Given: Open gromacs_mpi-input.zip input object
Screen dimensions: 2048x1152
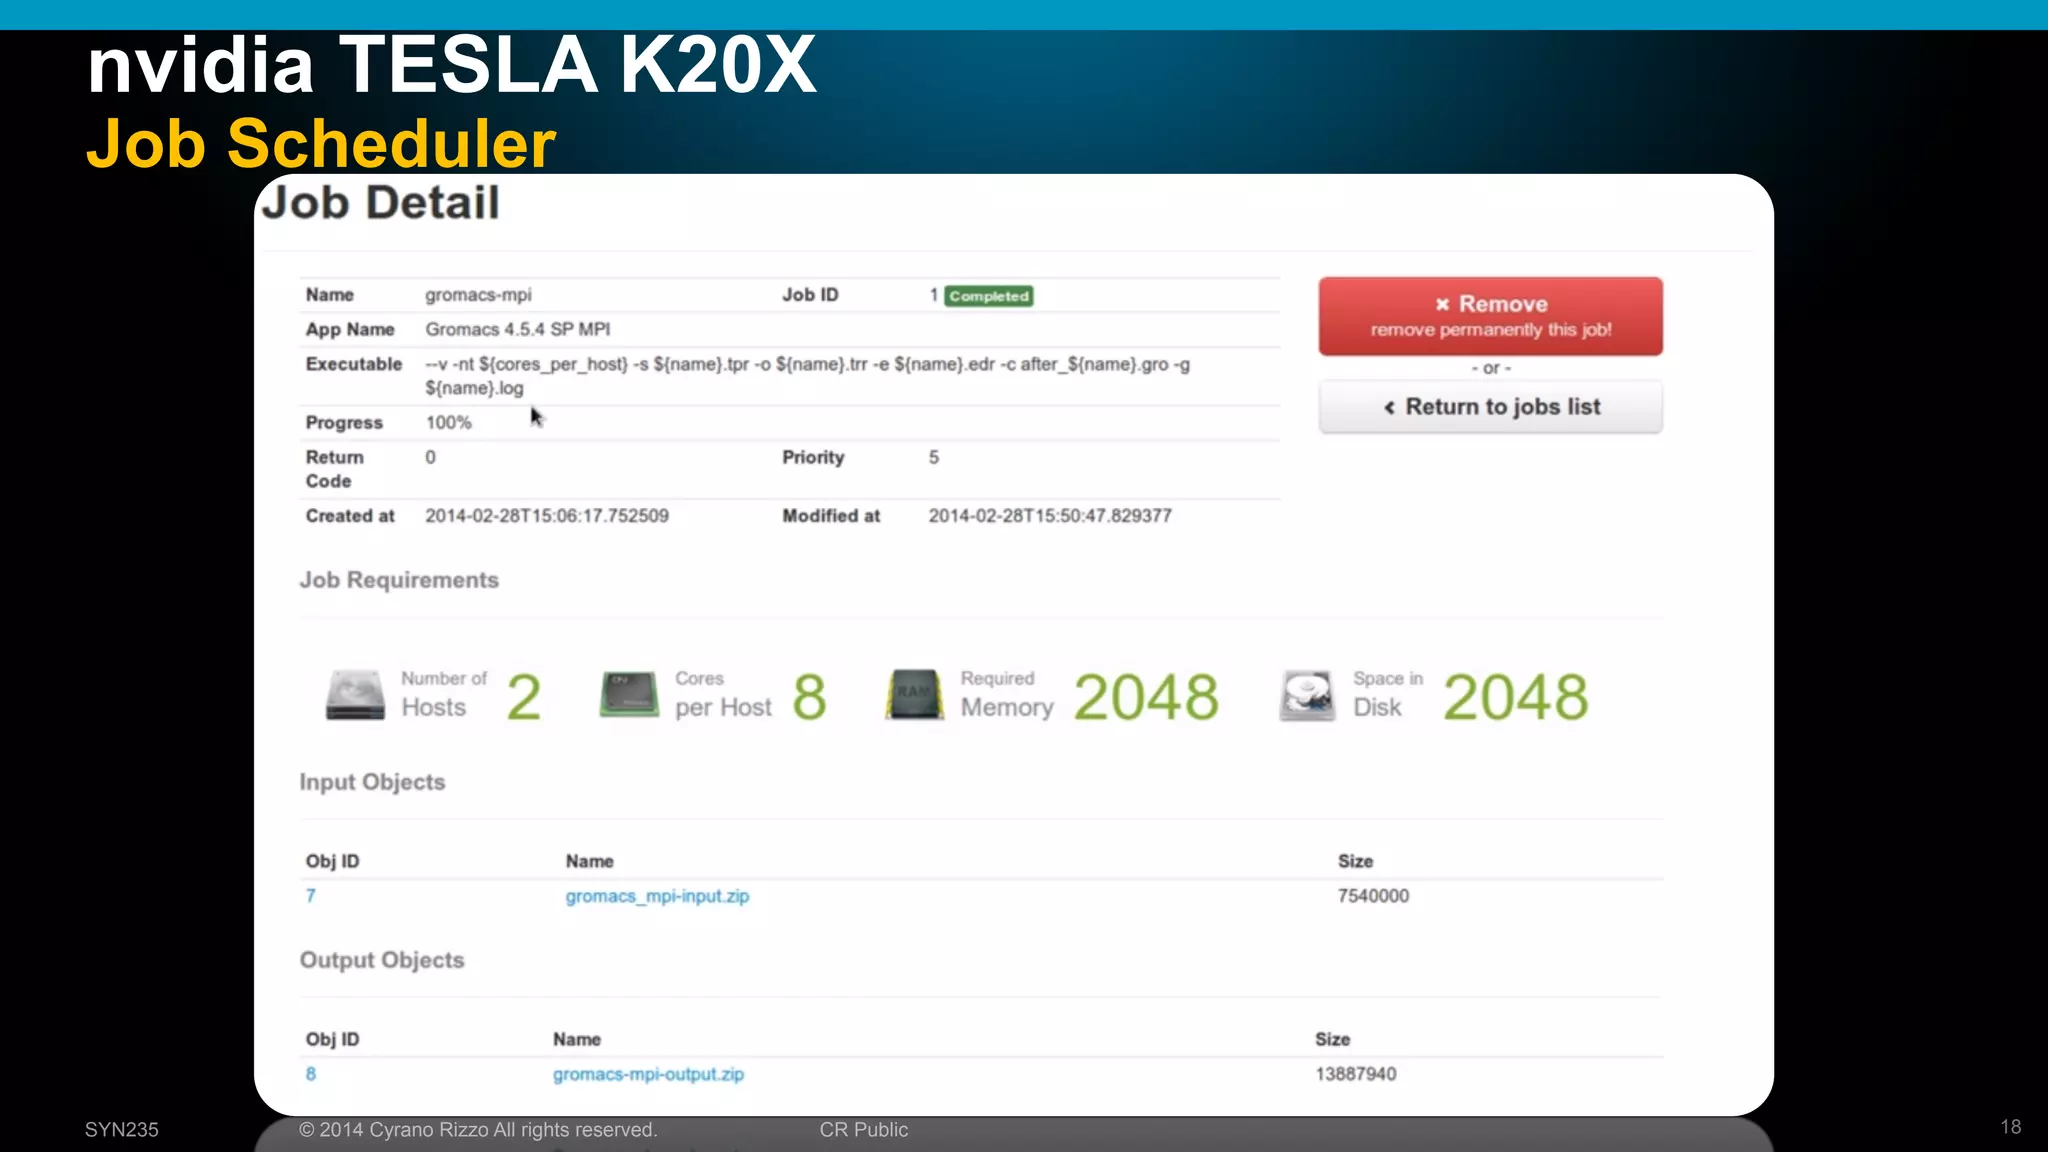Looking at the screenshot, I should click(657, 896).
